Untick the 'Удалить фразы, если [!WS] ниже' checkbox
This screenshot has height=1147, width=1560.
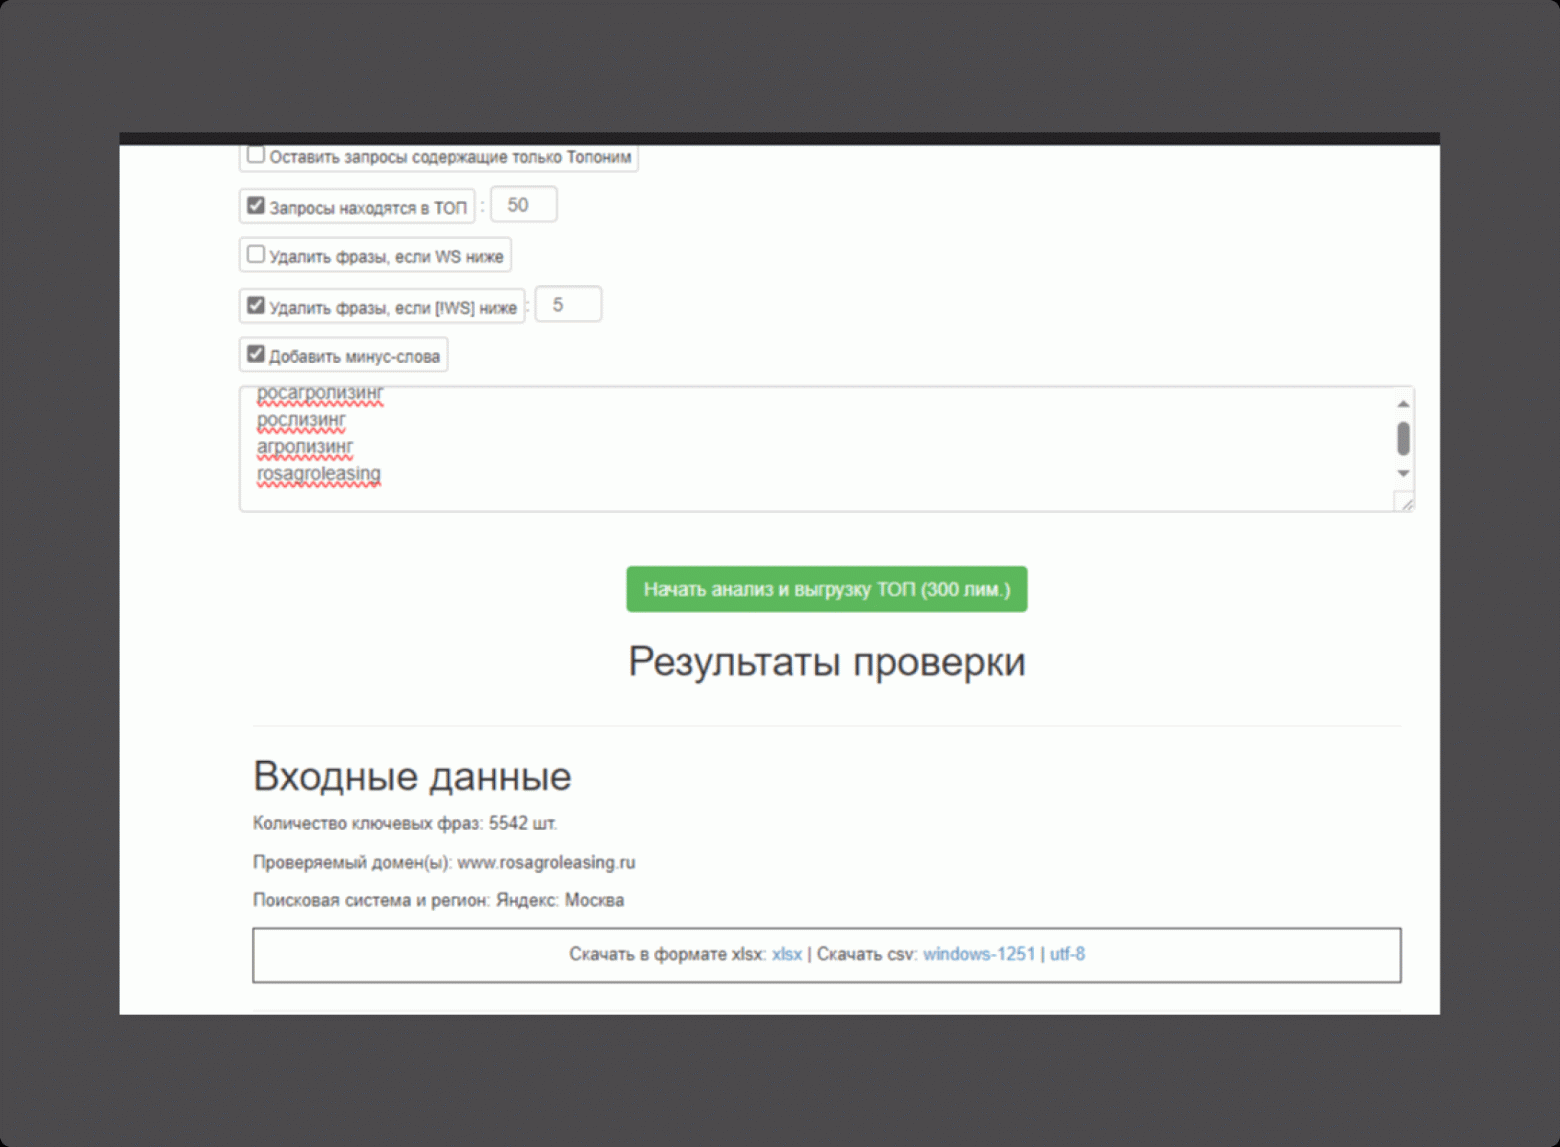click(256, 305)
